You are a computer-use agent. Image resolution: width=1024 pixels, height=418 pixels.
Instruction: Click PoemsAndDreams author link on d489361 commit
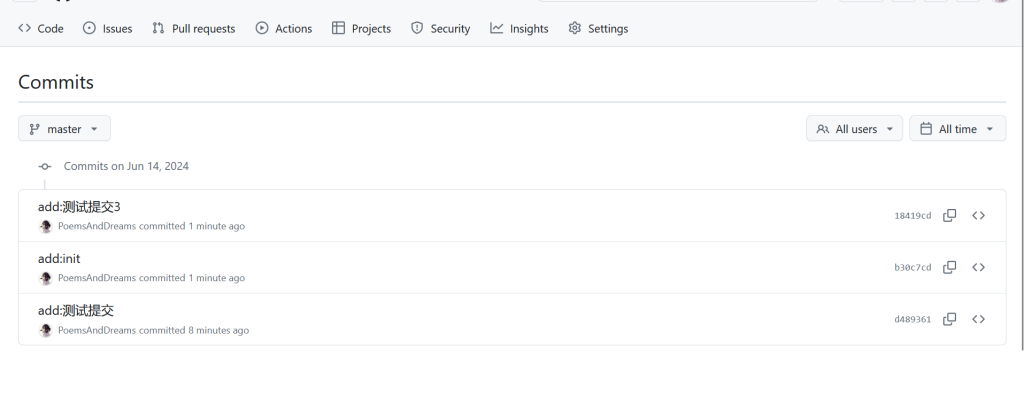pyautogui.click(x=96, y=330)
